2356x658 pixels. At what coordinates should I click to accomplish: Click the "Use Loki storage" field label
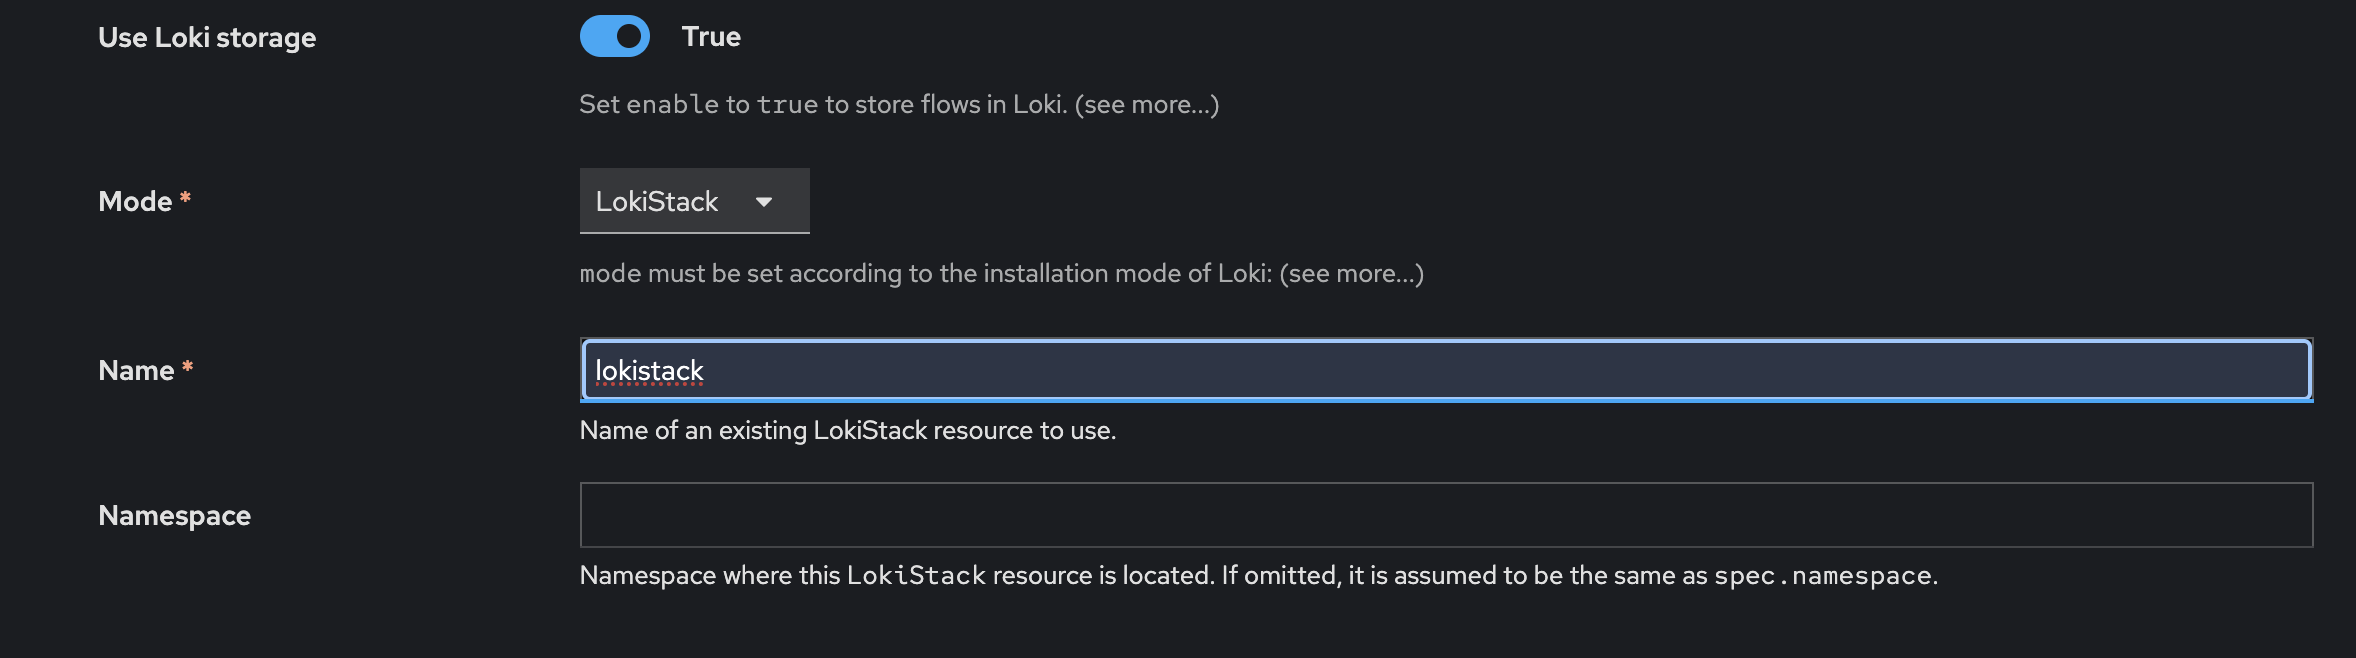point(207,38)
